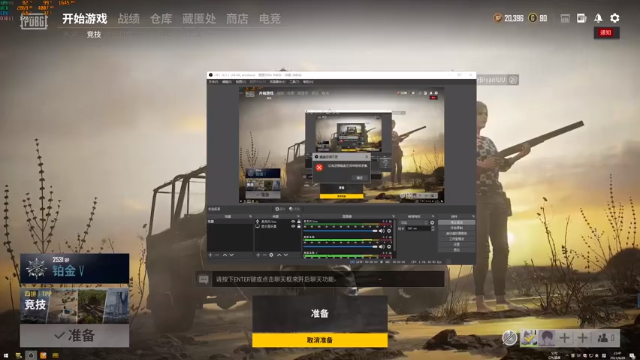This screenshot has height=360, width=640.
Task: Move source down in OBS sources panel
Action: (x=286, y=255)
